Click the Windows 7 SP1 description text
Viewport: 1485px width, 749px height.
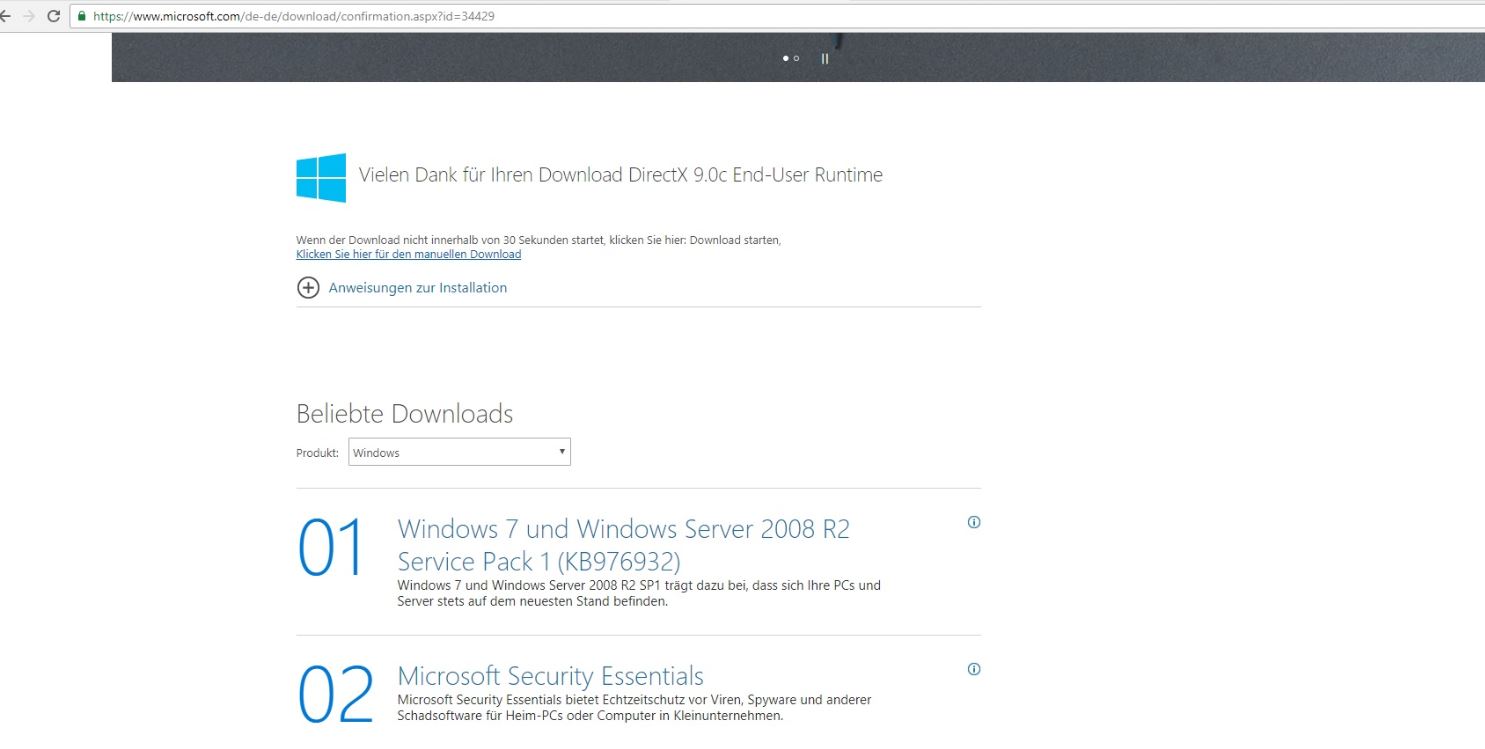639,593
